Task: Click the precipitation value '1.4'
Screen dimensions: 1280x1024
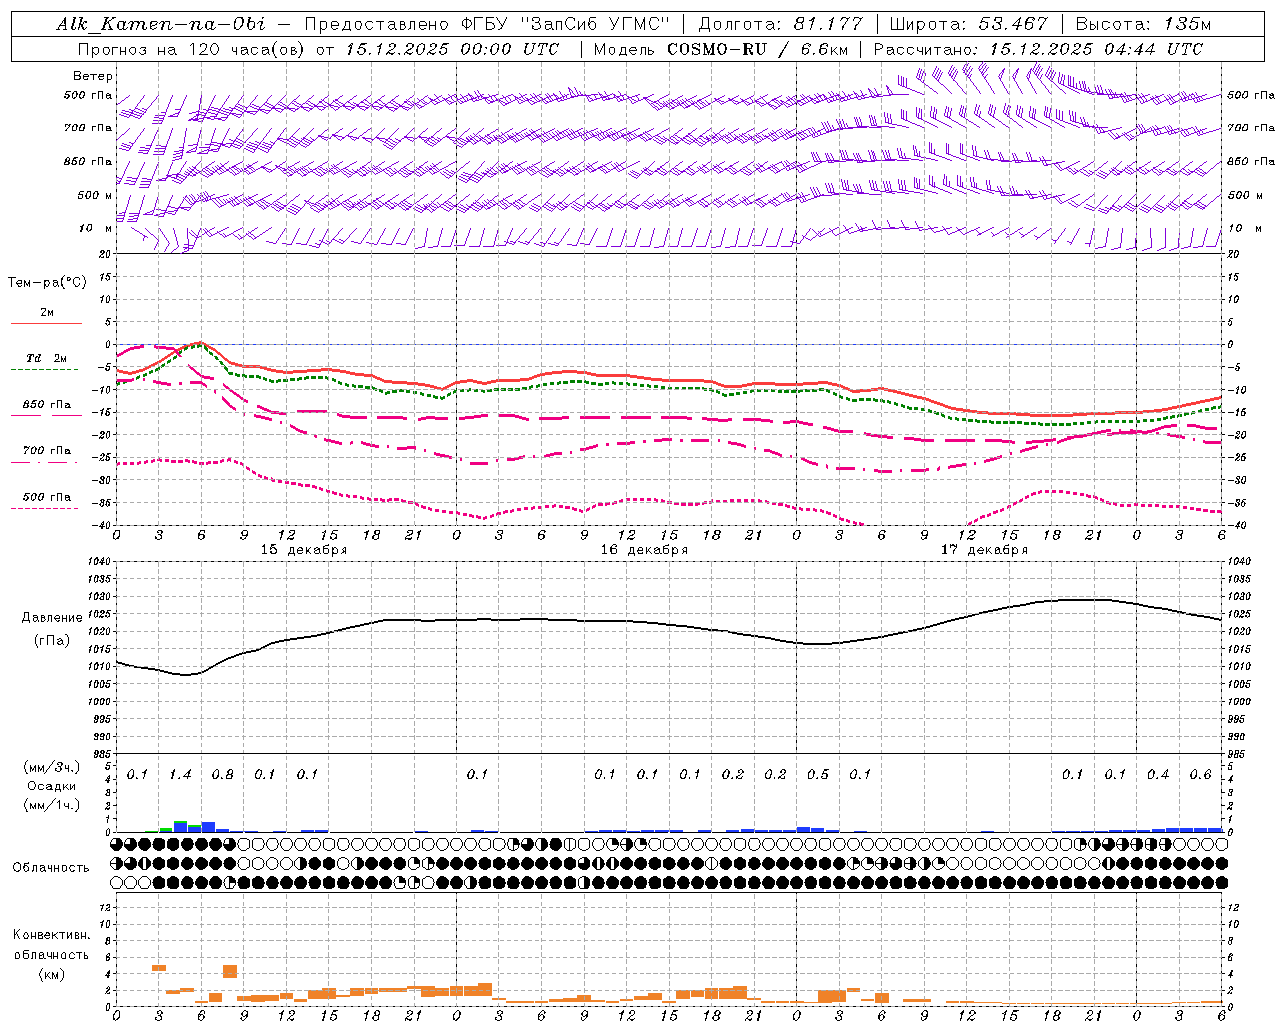Action: pos(180,775)
